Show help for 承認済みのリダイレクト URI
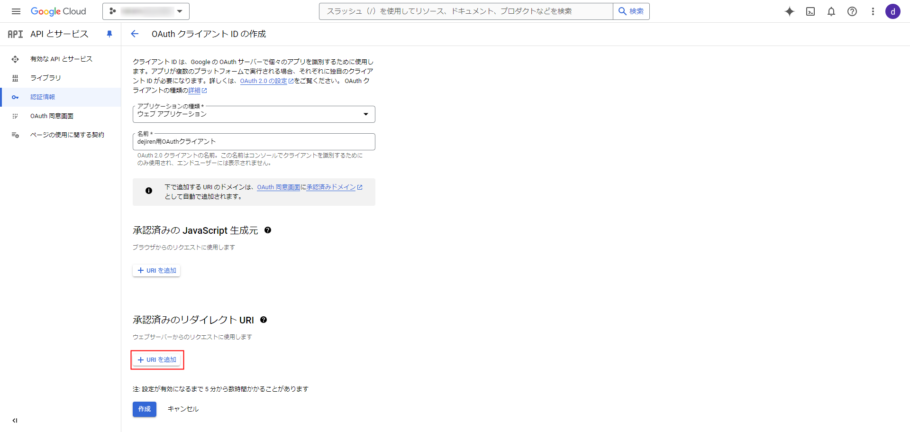Image resolution: width=910 pixels, height=432 pixels. (x=263, y=320)
